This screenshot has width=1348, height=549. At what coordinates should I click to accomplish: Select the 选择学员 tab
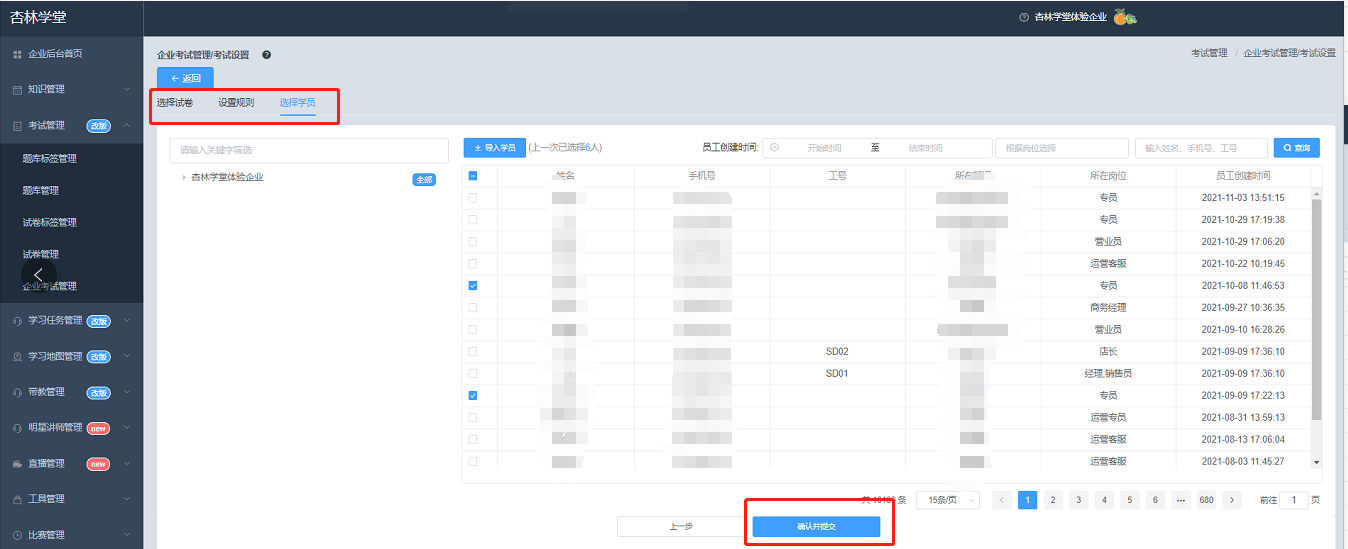[x=298, y=103]
